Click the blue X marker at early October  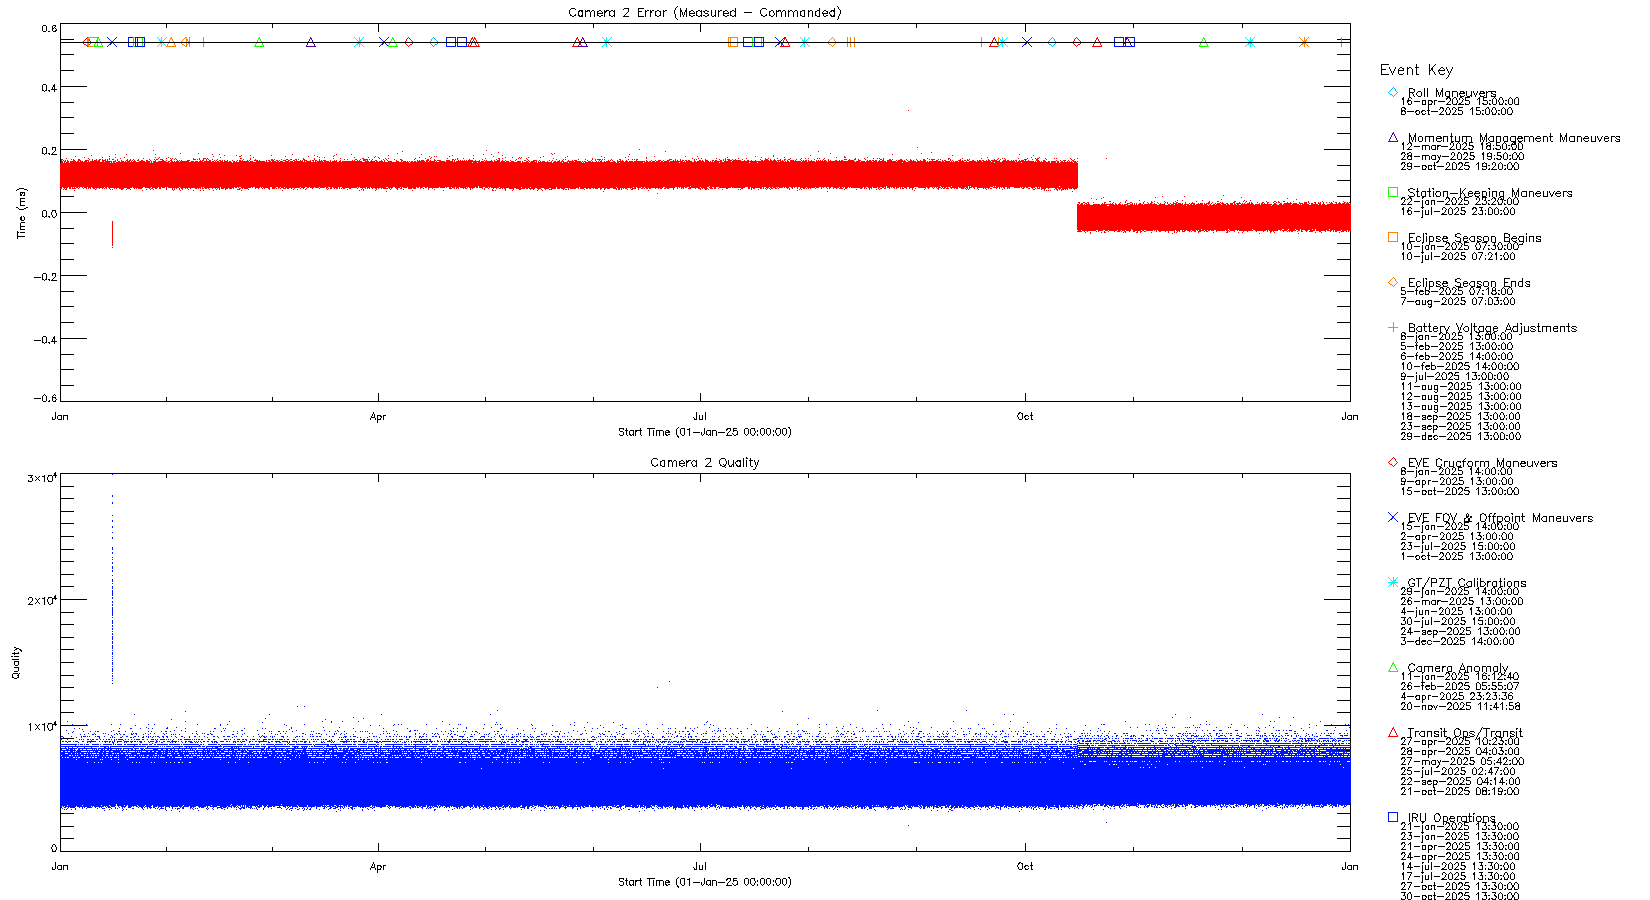[1027, 42]
